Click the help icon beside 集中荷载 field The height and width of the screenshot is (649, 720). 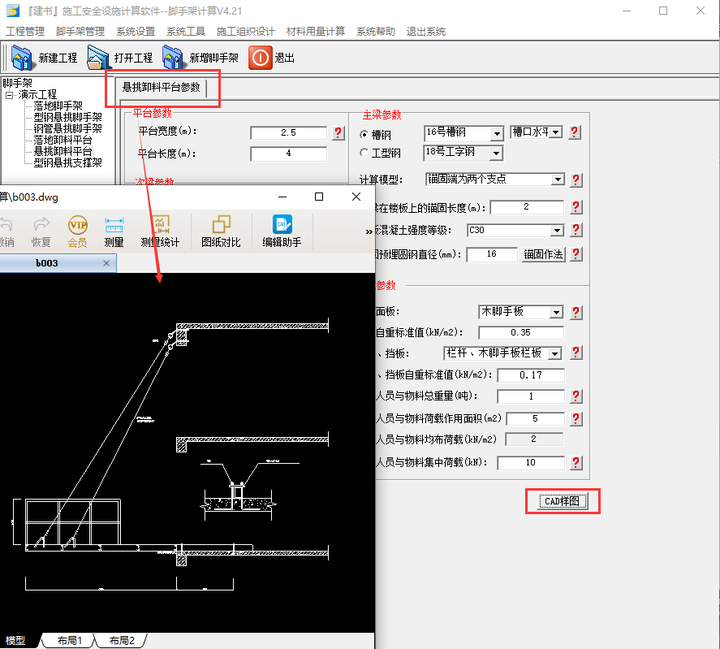coord(576,463)
